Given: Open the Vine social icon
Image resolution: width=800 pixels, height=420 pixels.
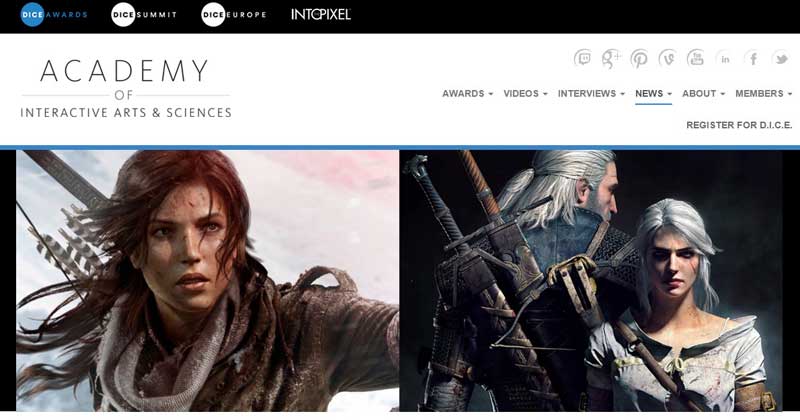Looking at the screenshot, I should pyautogui.click(x=667, y=58).
